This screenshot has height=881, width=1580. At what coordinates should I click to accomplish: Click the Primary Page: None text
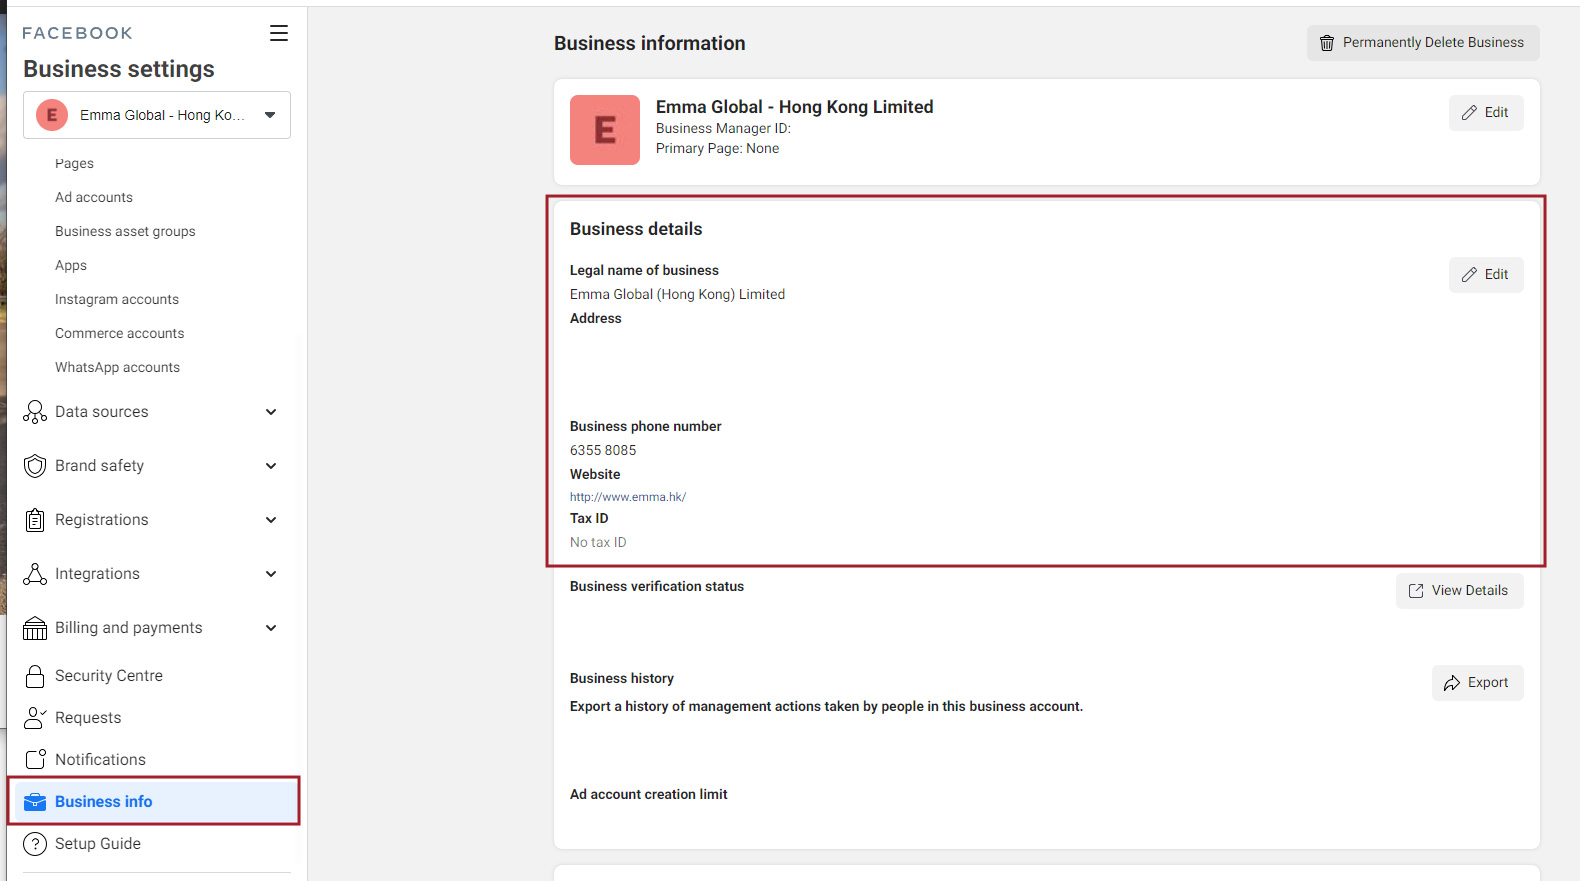pos(717,149)
